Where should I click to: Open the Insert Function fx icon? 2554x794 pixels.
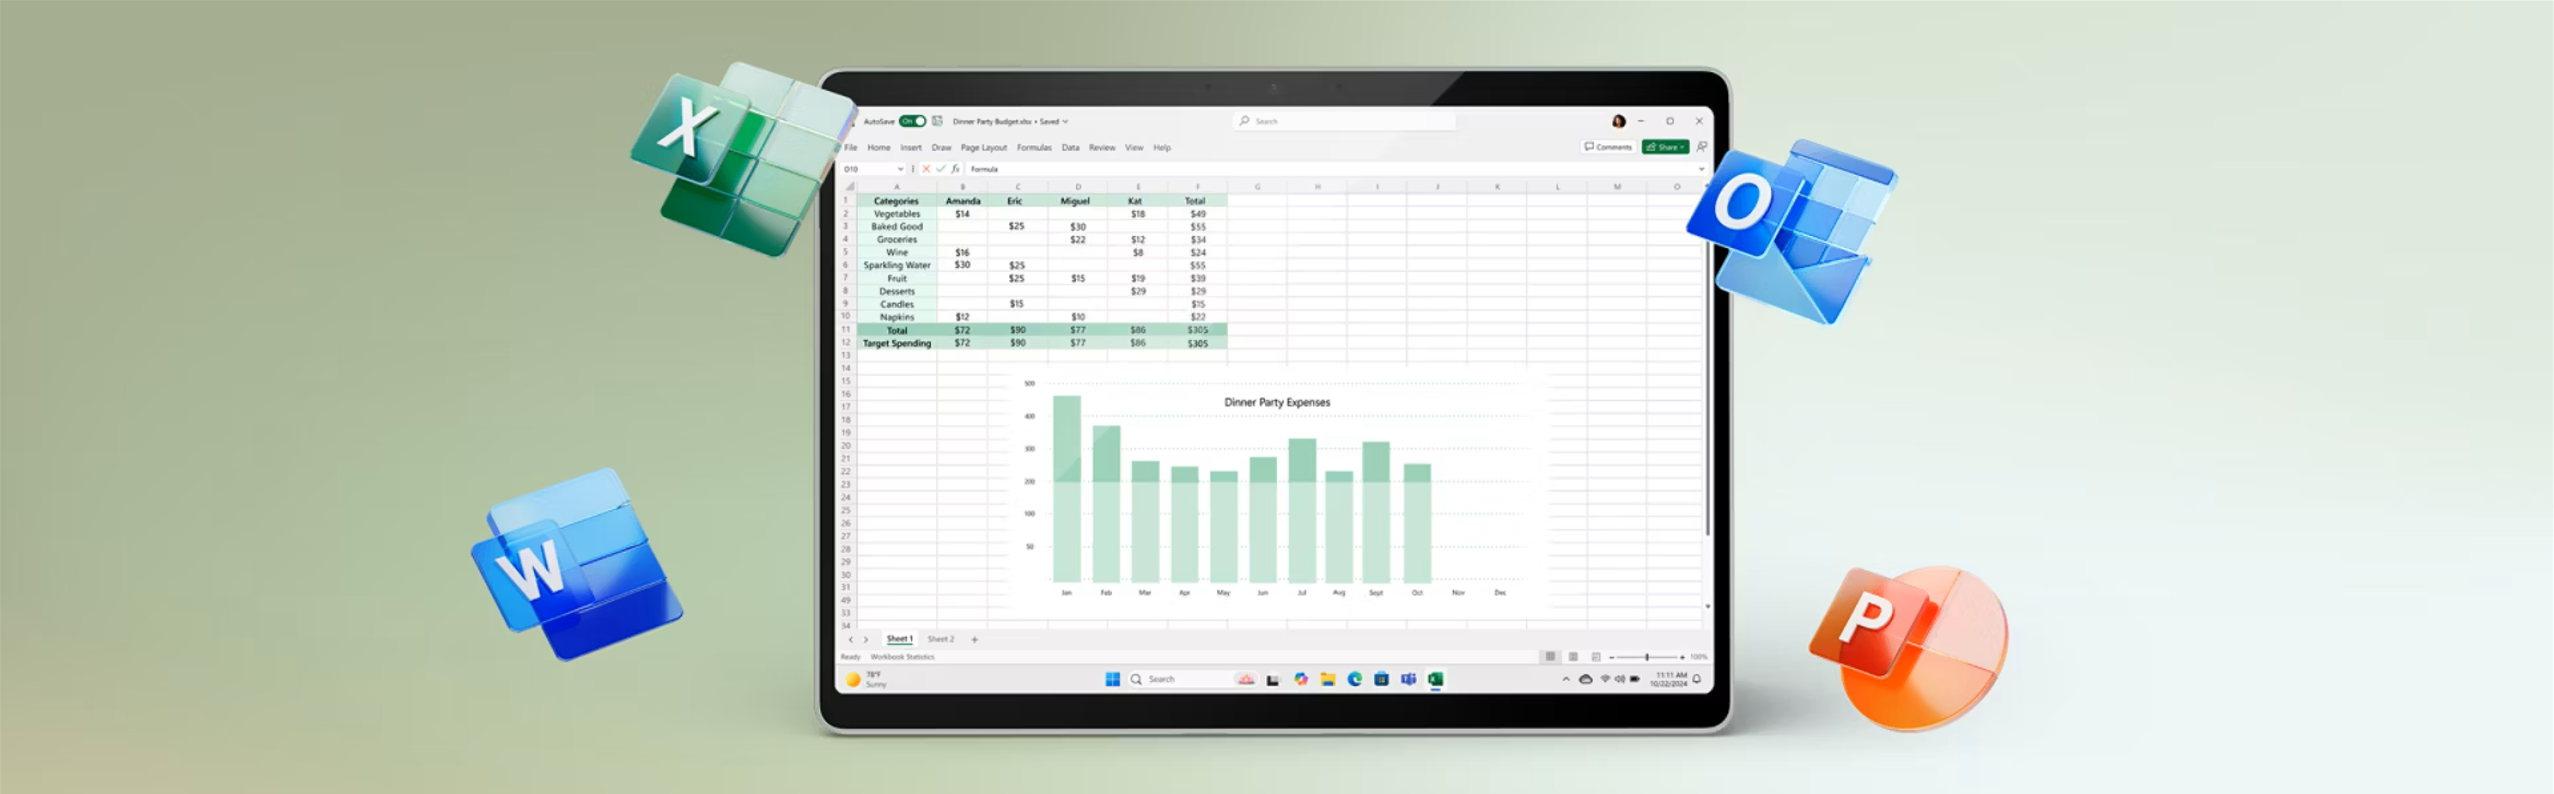point(955,169)
